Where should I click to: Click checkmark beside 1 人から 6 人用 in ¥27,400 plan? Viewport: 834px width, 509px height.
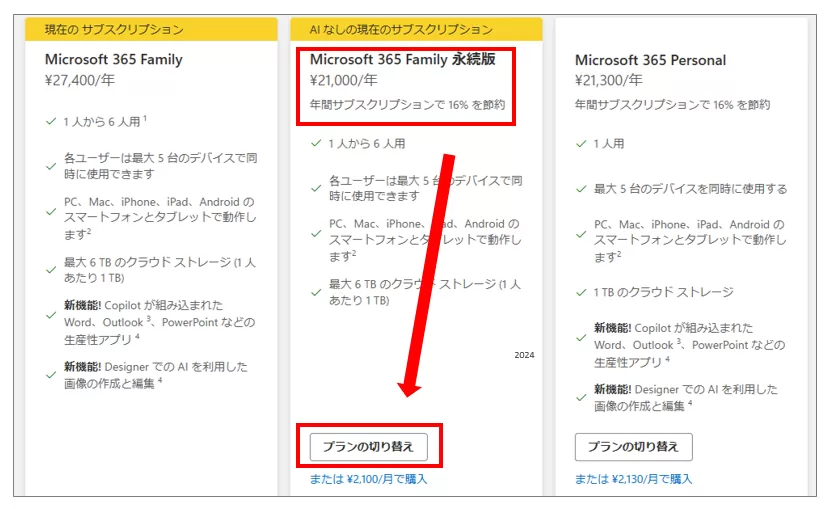(x=51, y=120)
